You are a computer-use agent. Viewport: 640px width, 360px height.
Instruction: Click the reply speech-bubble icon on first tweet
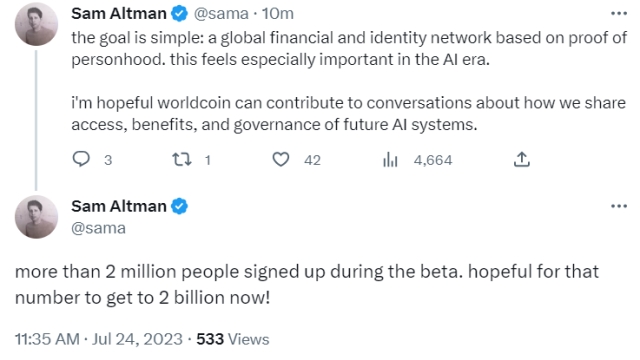point(81,159)
